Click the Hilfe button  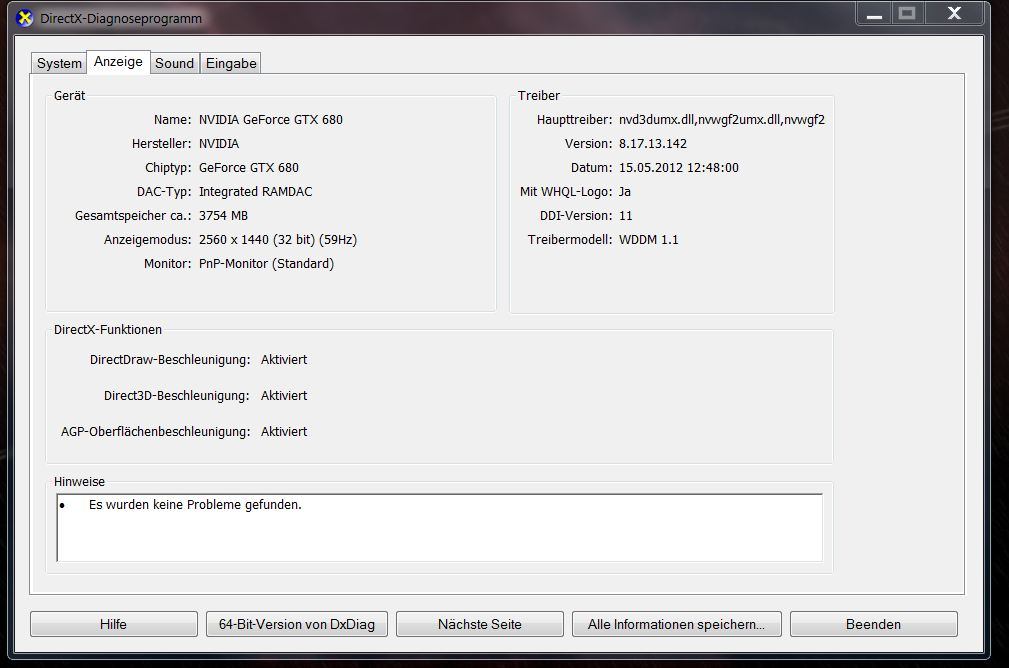pos(113,624)
